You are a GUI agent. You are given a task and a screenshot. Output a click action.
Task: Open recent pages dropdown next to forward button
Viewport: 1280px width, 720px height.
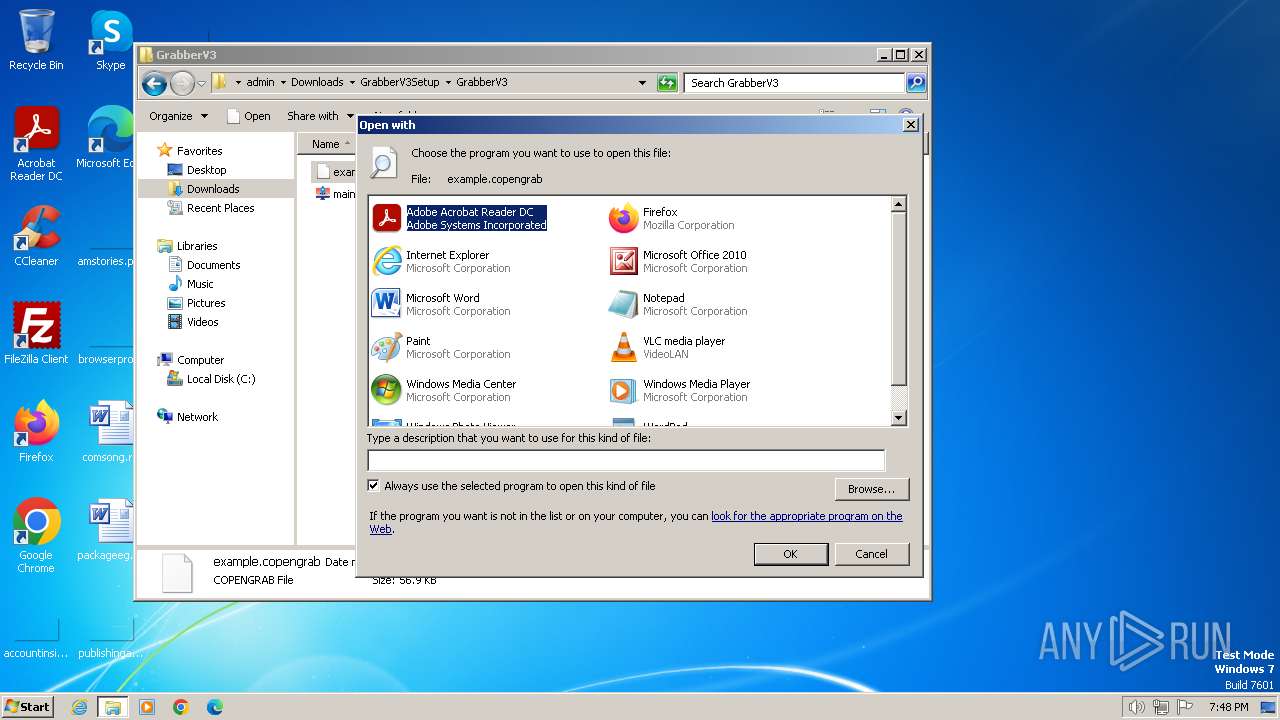[202, 83]
